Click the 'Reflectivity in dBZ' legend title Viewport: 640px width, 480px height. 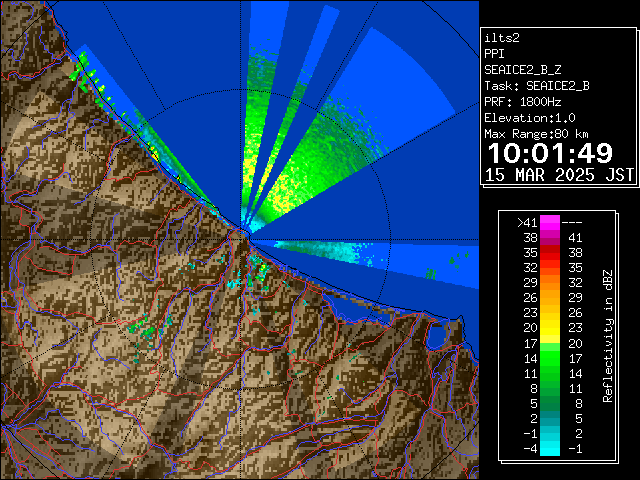608,336
